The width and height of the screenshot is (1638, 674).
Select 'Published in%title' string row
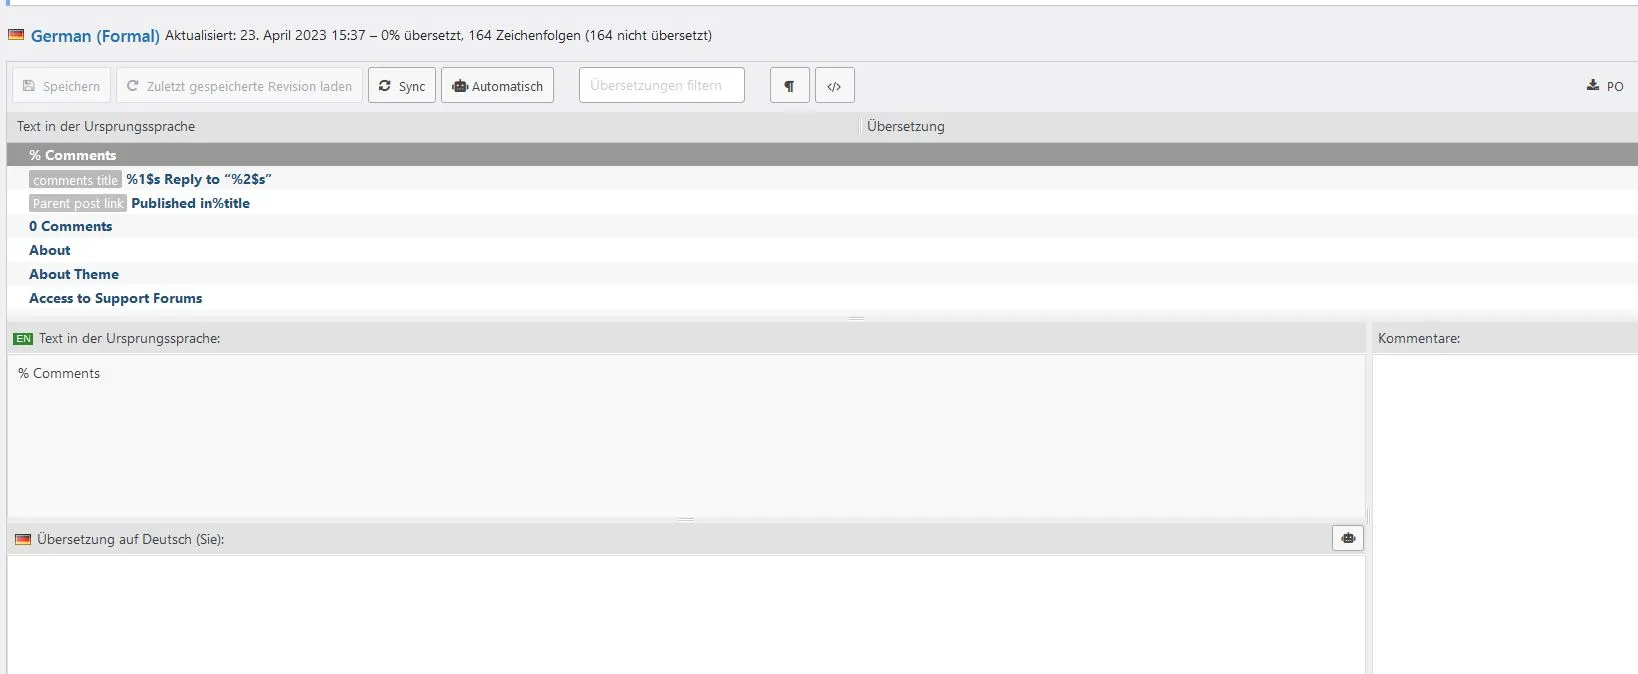(822, 203)
